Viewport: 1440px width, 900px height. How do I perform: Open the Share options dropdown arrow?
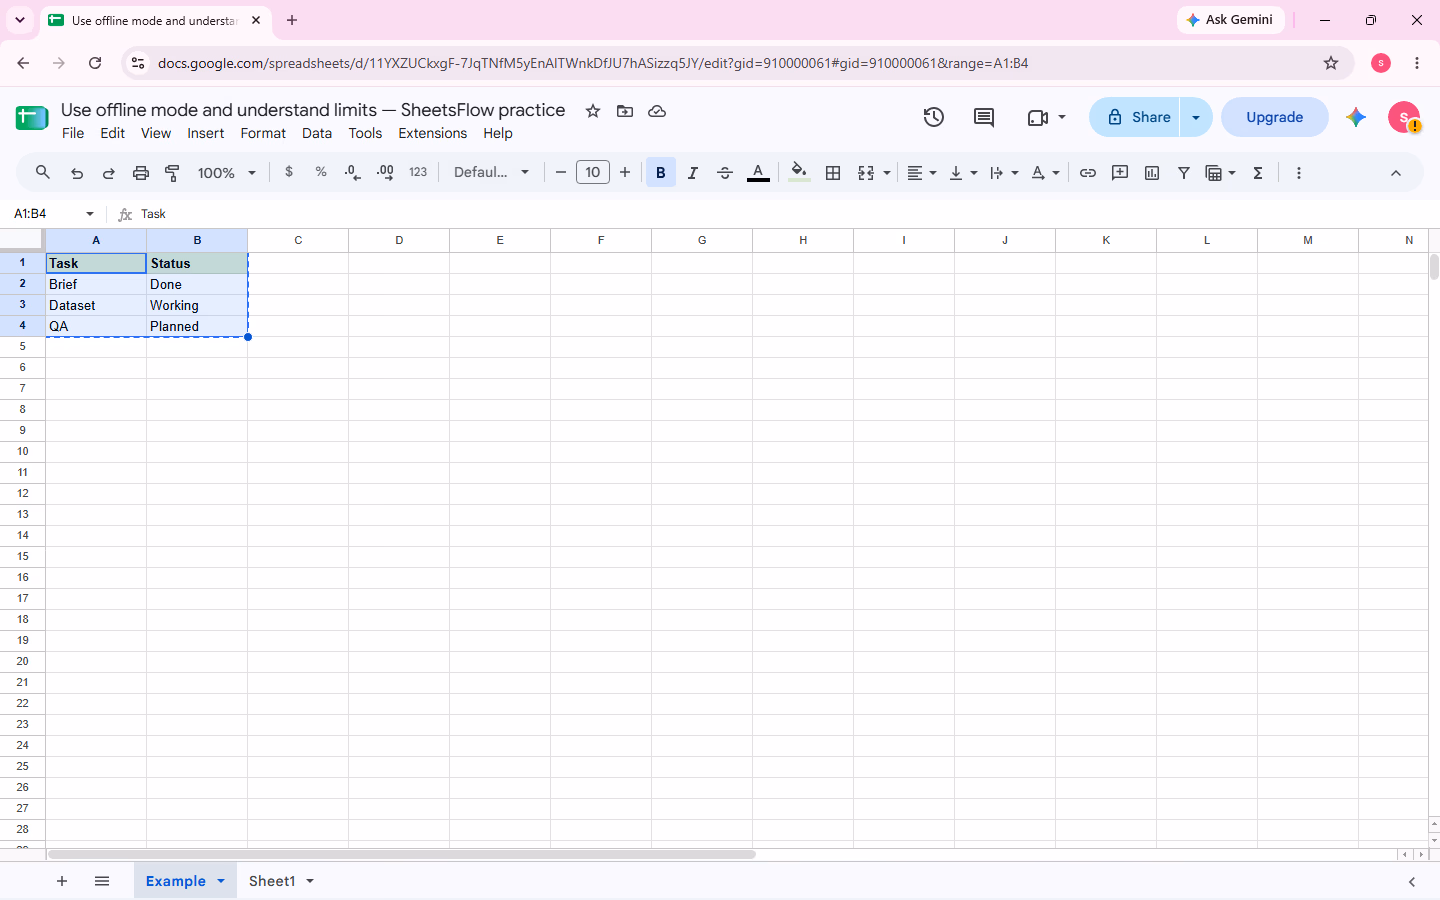(1196, 117)
